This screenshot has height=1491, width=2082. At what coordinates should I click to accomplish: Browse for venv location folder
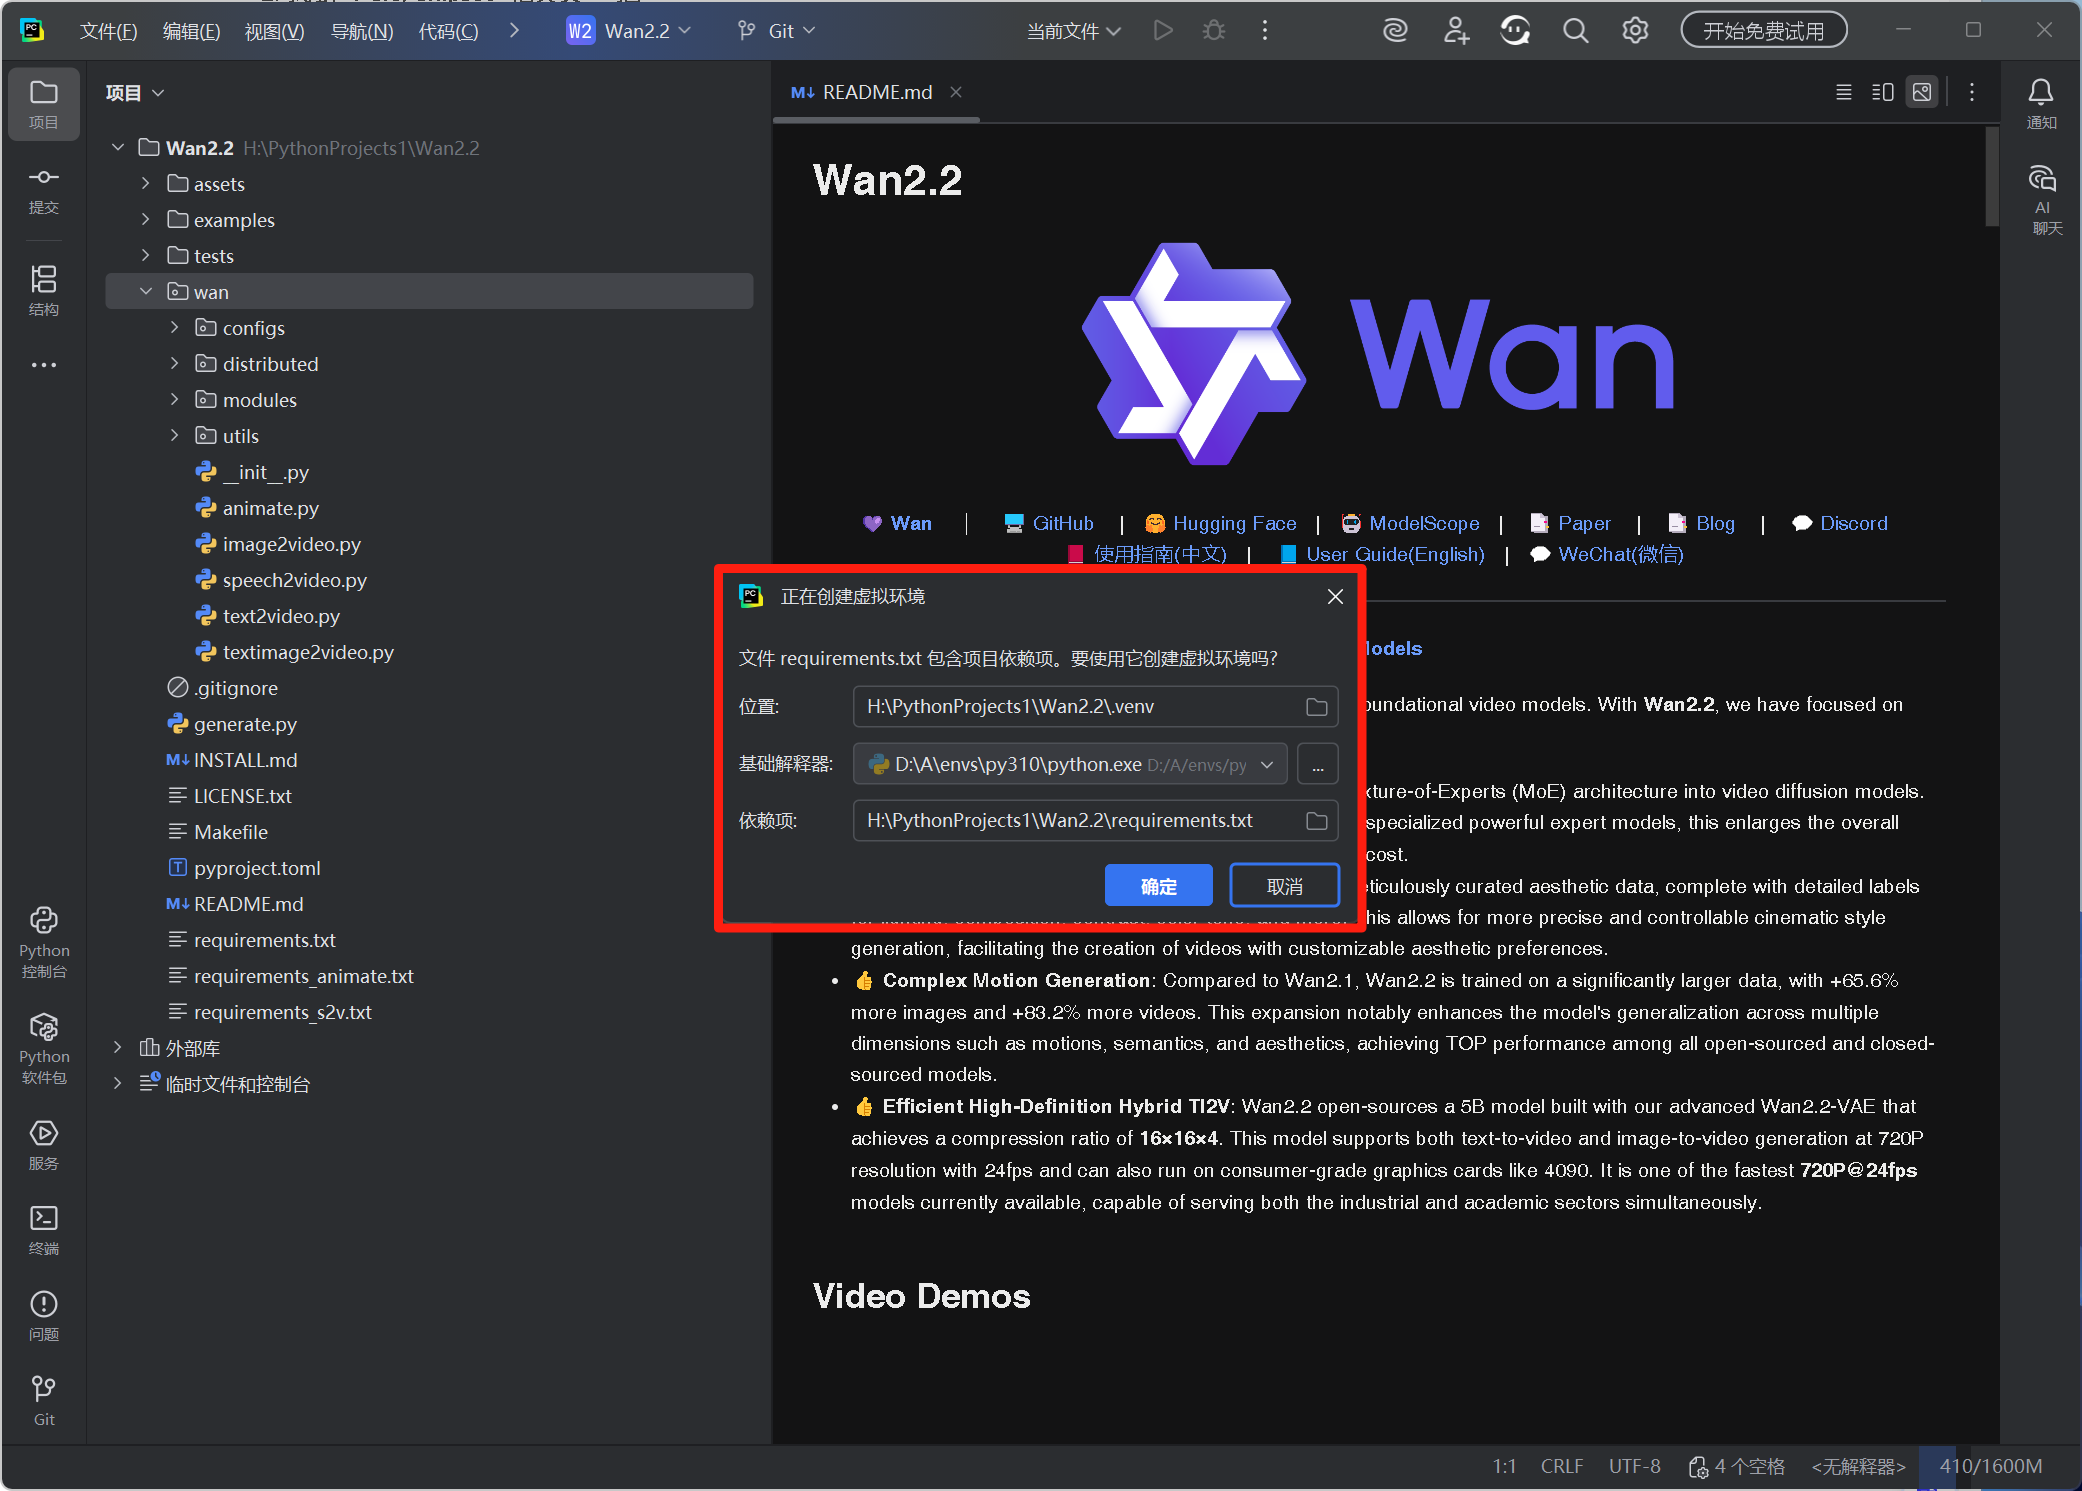point(1317,707)
